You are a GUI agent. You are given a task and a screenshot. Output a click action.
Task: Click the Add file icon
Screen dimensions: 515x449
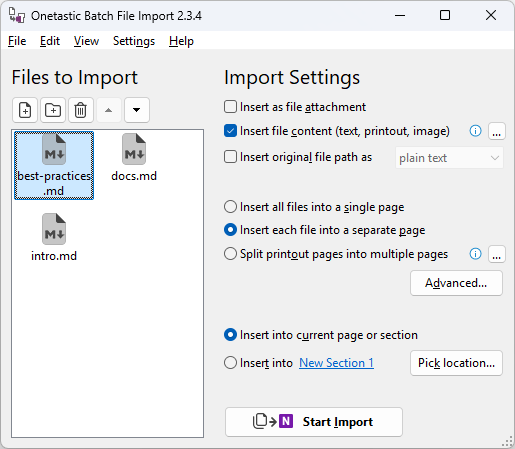(25, 110)
